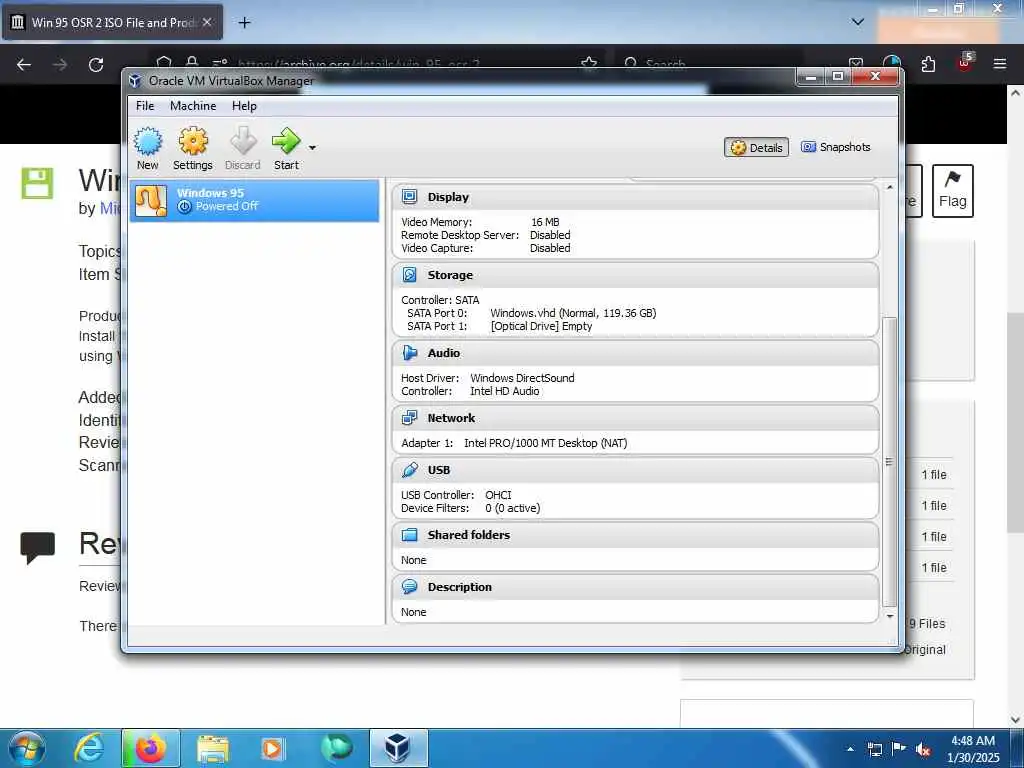The width and height of the screenshot is (1024, 768).
Task: Open the Settings gear in VirtualBox toolbar
Action: [x=193, y=149]
